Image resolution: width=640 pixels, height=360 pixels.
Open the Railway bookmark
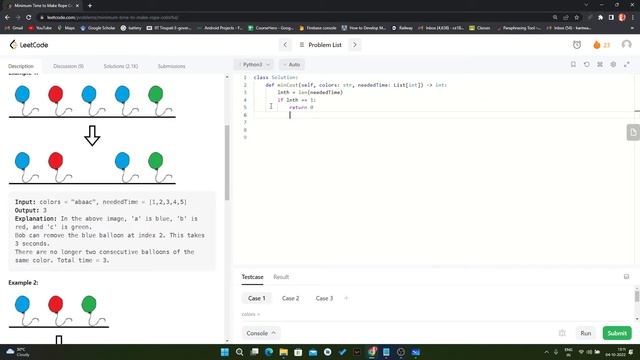click(402, 28)
